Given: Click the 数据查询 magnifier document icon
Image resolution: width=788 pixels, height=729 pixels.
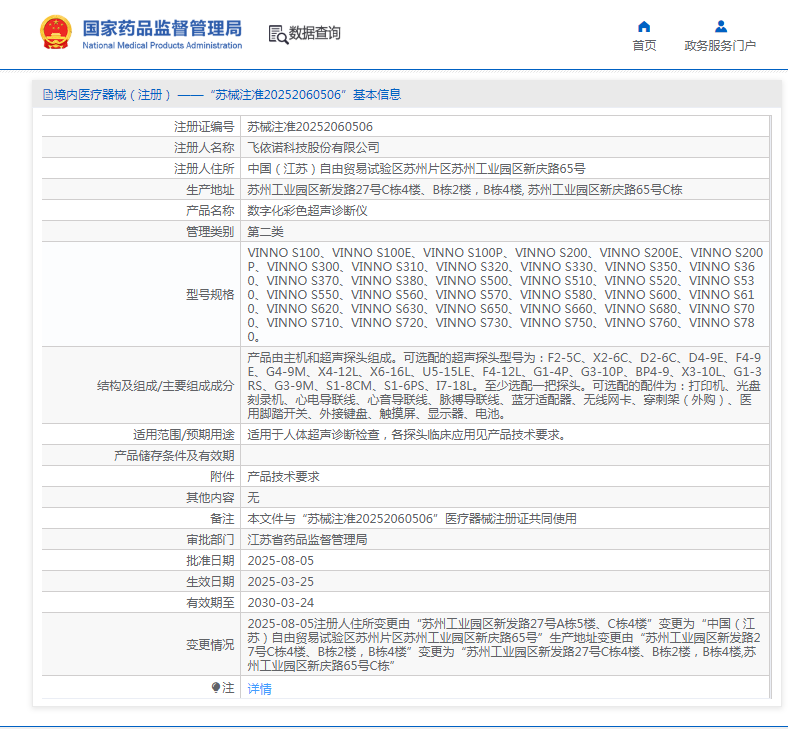Looking at the screenshot, I should (277, 34).
